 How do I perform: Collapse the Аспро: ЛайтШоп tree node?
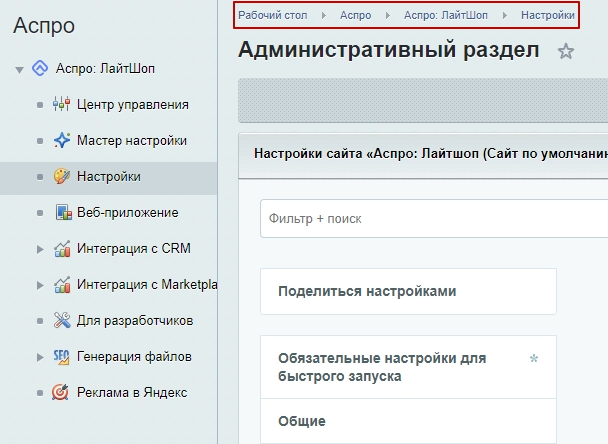coord(19,70)
